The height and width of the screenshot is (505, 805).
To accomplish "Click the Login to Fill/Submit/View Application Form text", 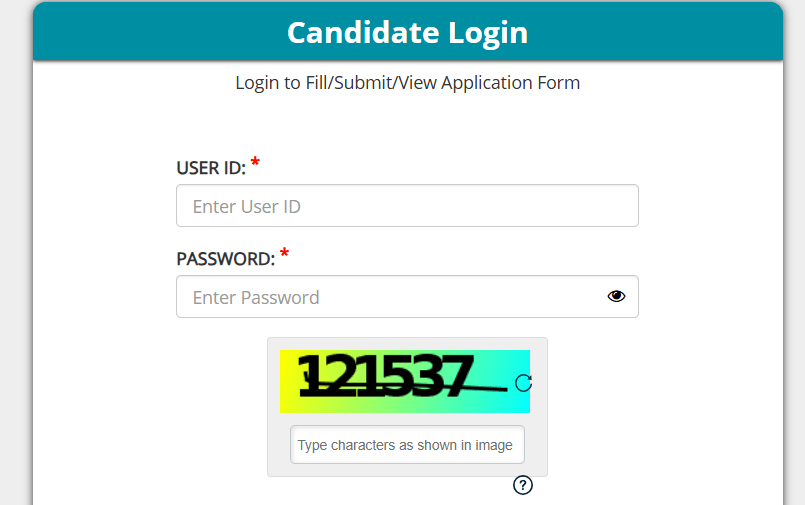I will [407, 82].
